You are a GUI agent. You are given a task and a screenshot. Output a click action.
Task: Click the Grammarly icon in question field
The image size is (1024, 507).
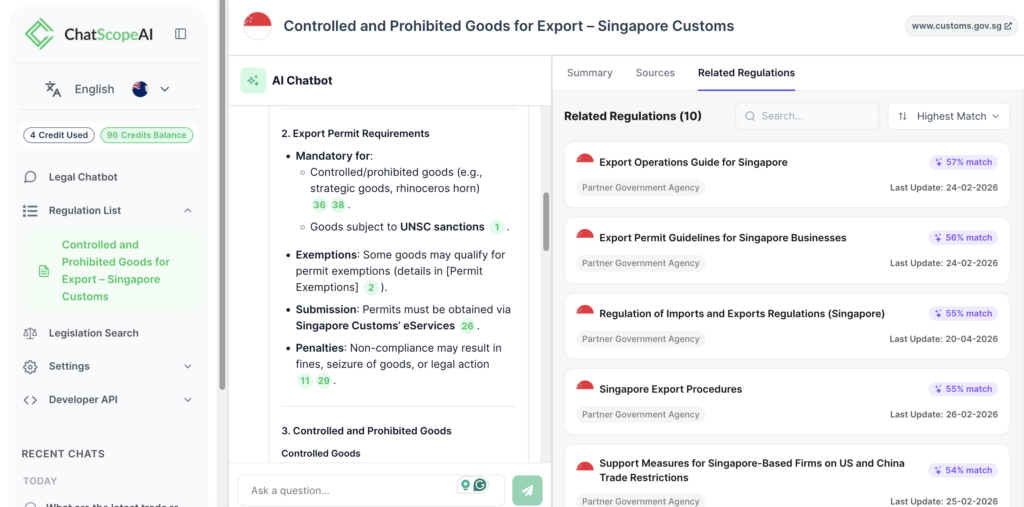(481, 485)
